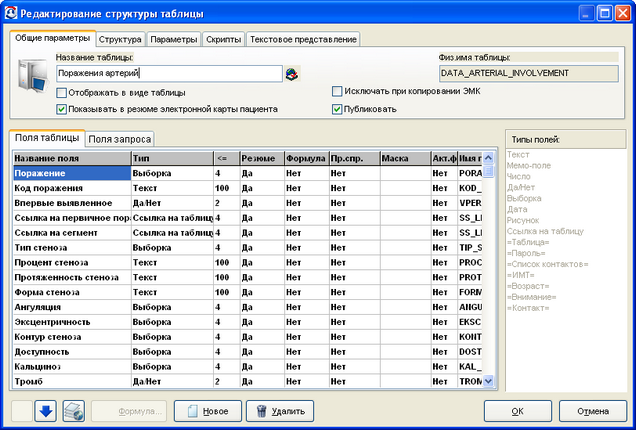Click the books with globe icon button
Viewport: 636px width, 430px height.
click(x=74, y=411)
